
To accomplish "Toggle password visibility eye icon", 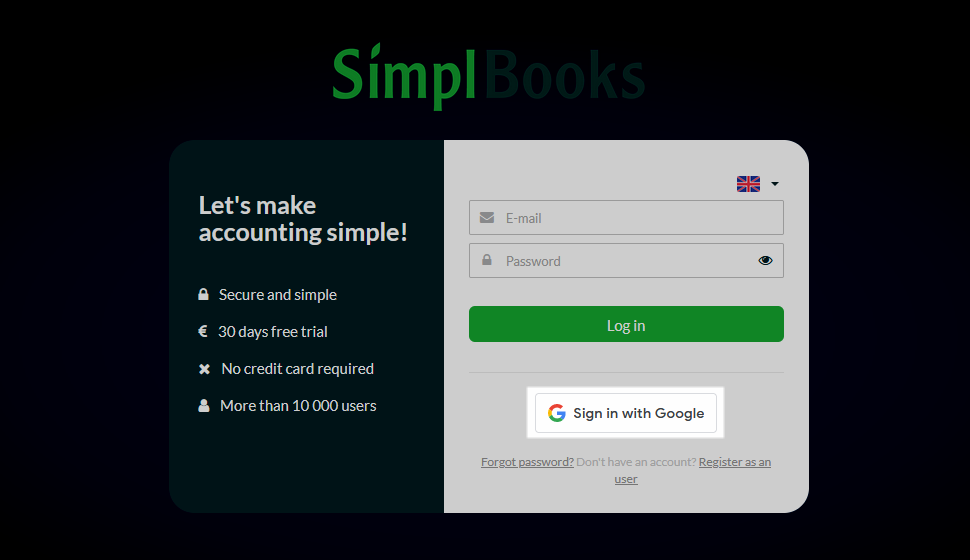I will 765,261.
